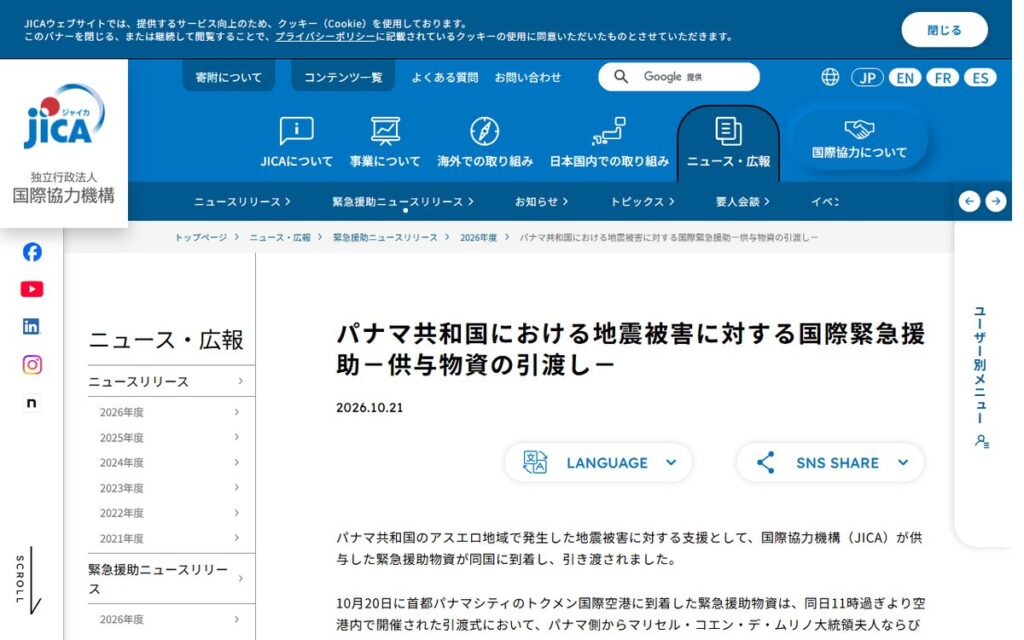
Task: Click コンテンツ一覧 button
Action: (x=343, y=77)
